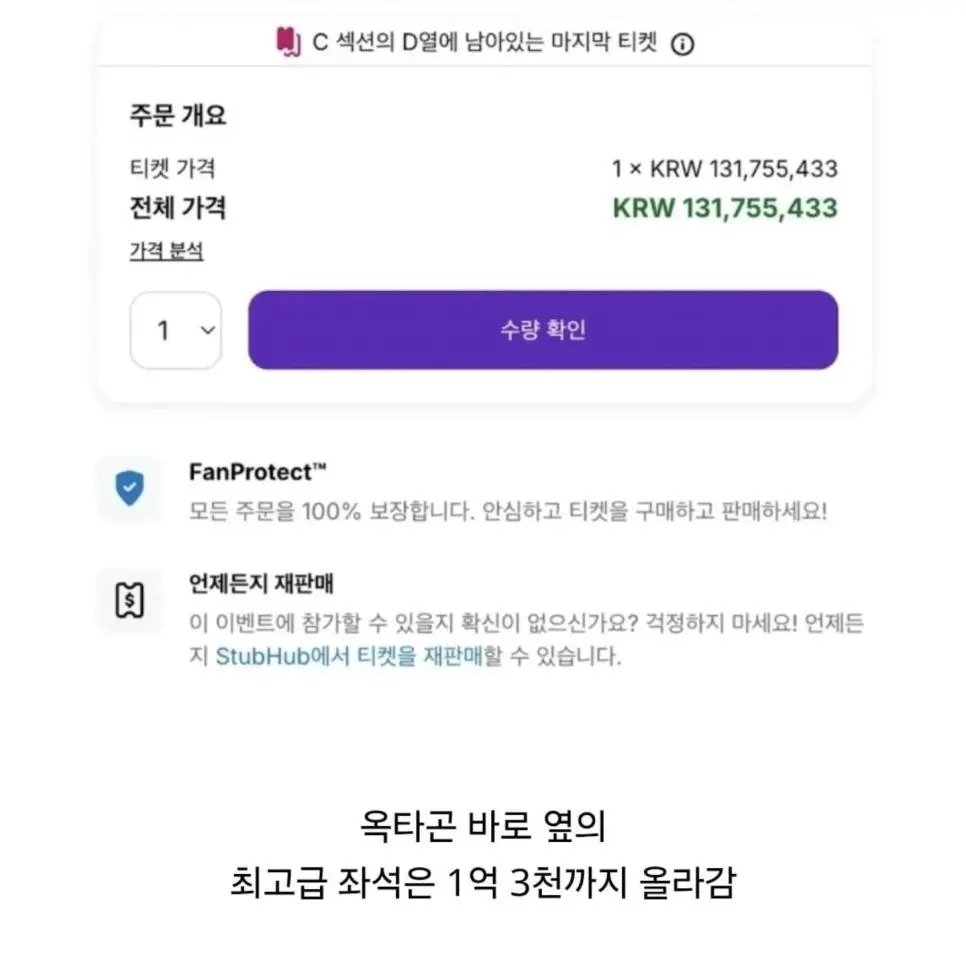Click the resale ticket dollar icon
The height and width of the screenshot is (974, 966).
point(129,599)
